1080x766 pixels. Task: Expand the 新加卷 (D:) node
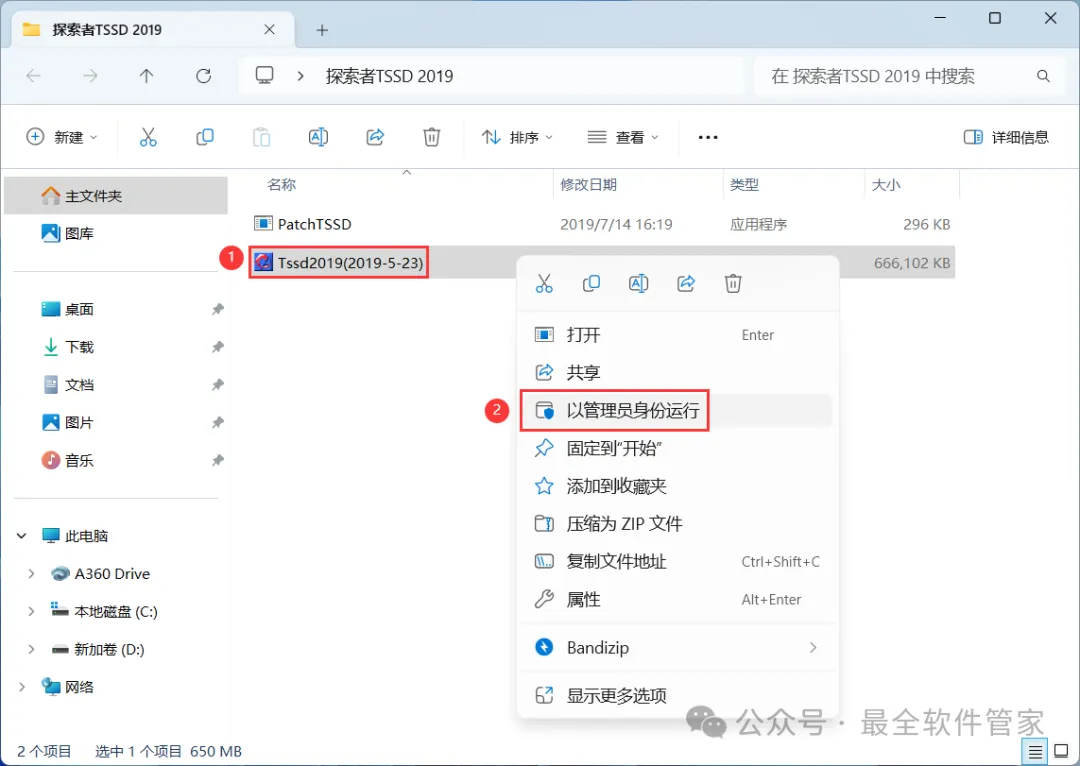click(31, 650)
